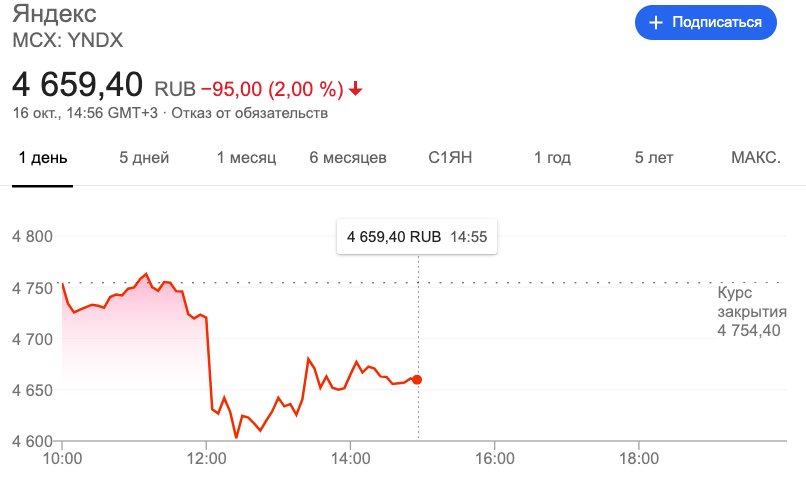This screenshot has width=806, height=489.
Task: Click the red dot marker on the chart
Action: click(417, 380)
